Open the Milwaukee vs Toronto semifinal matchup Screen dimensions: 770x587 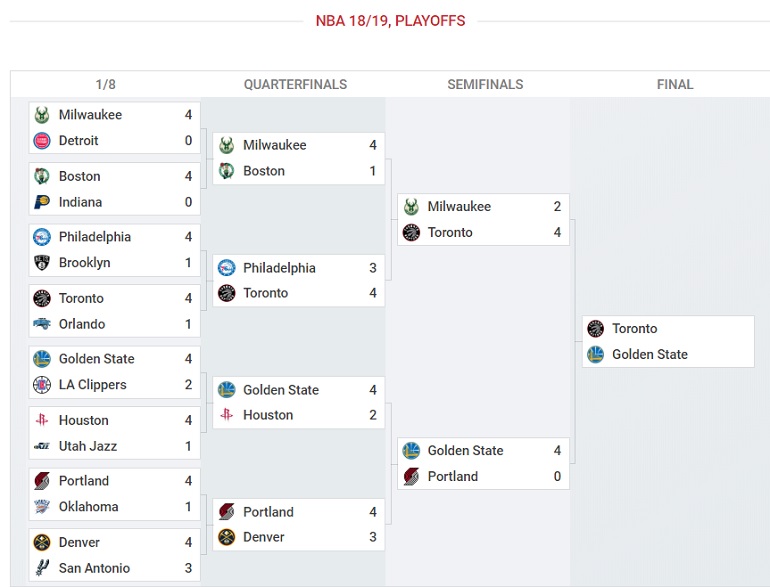(483, 219)
